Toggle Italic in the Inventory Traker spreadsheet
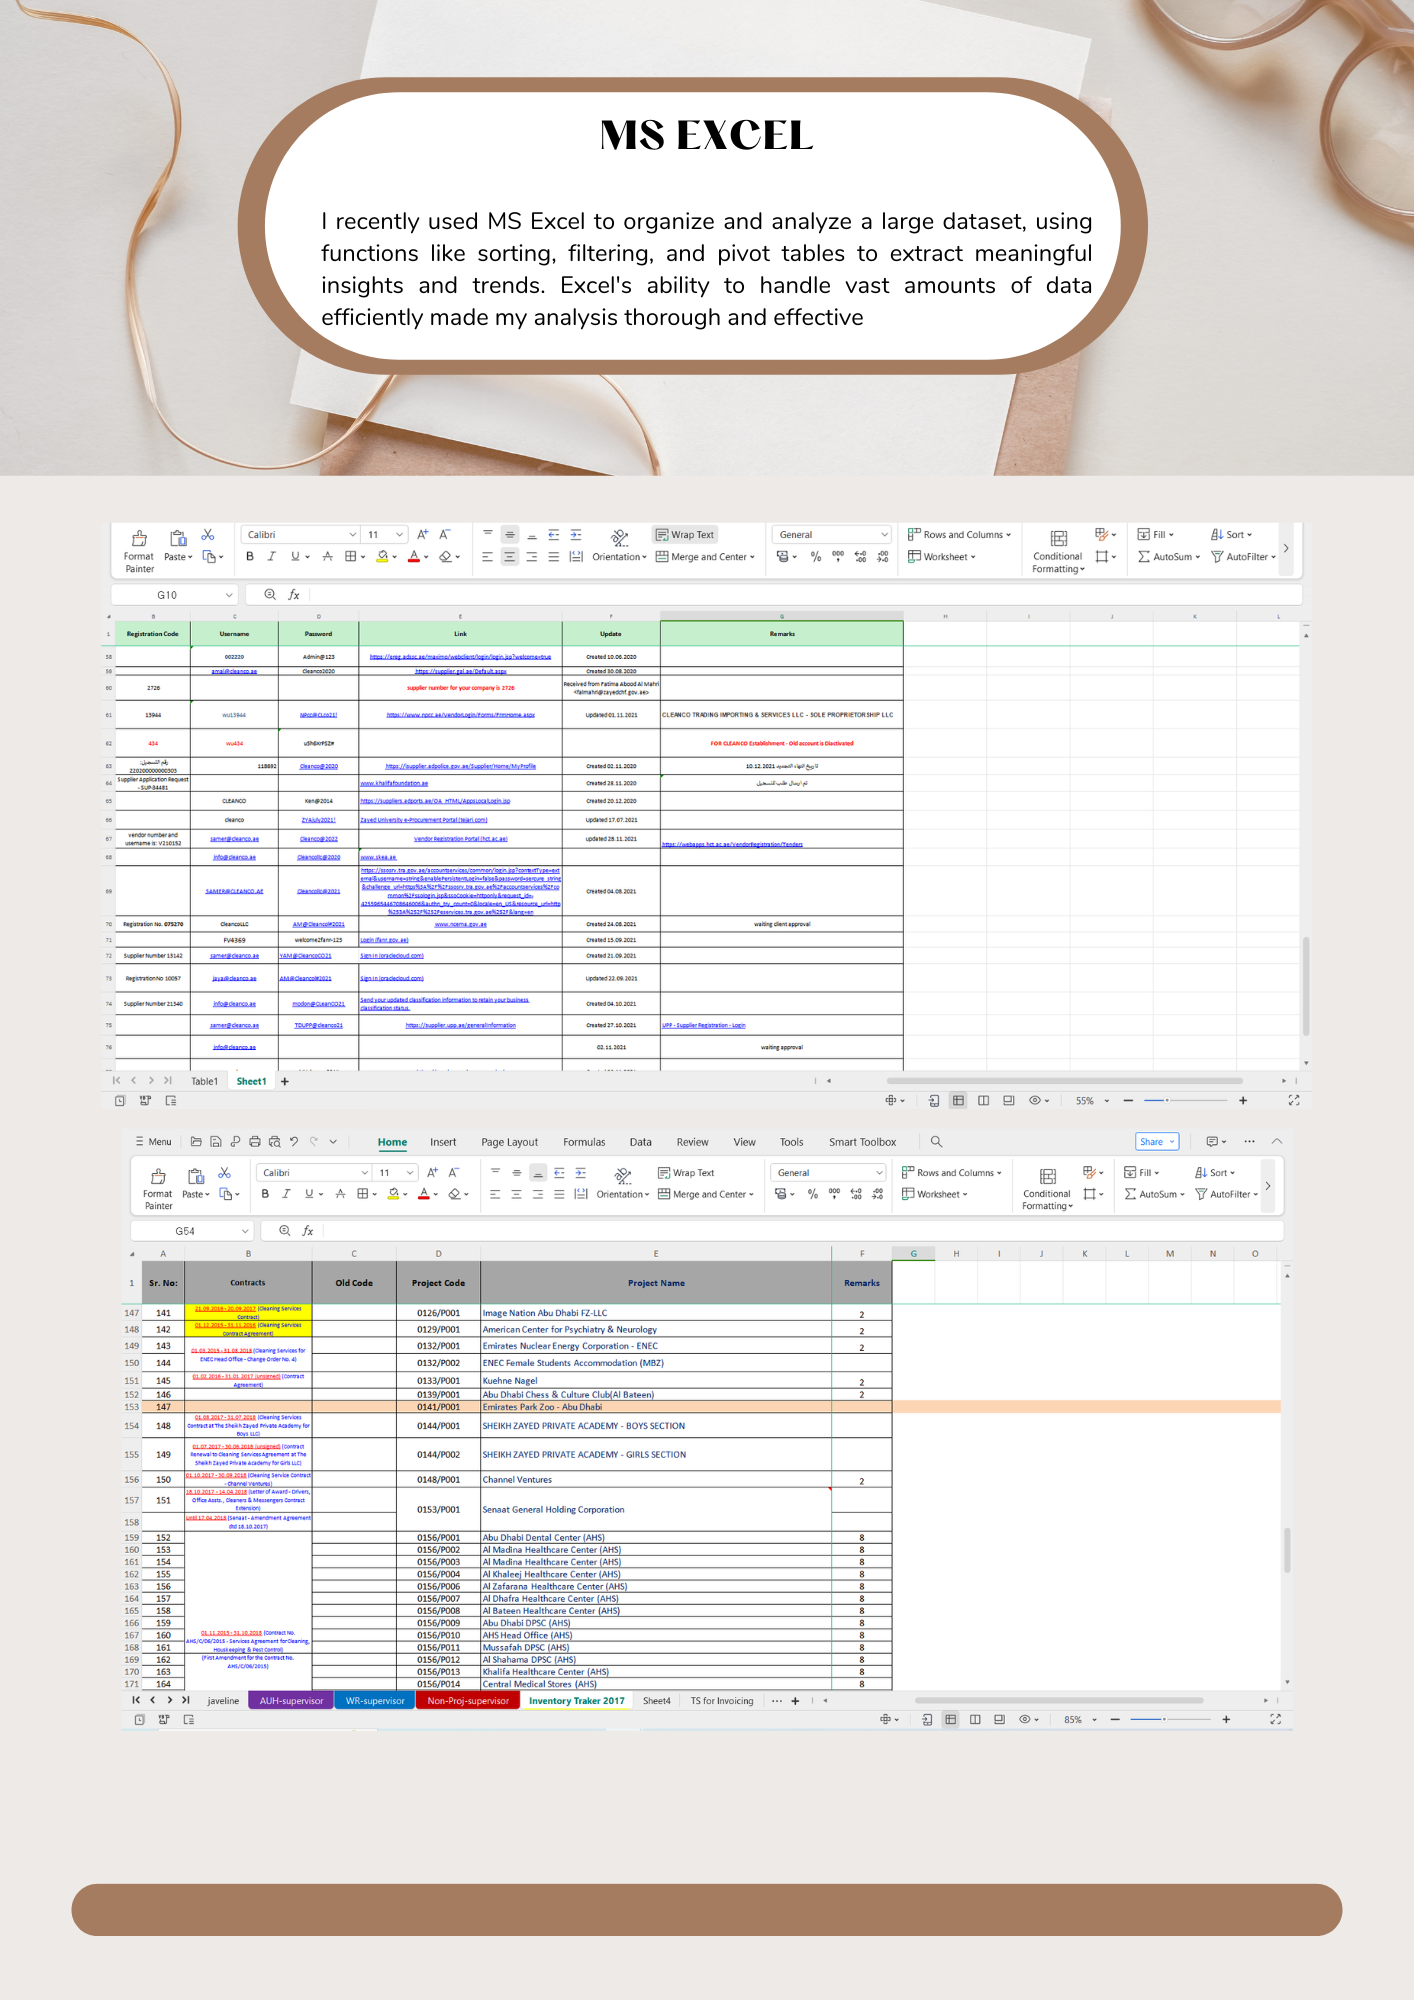 [x=286, y=1194]
